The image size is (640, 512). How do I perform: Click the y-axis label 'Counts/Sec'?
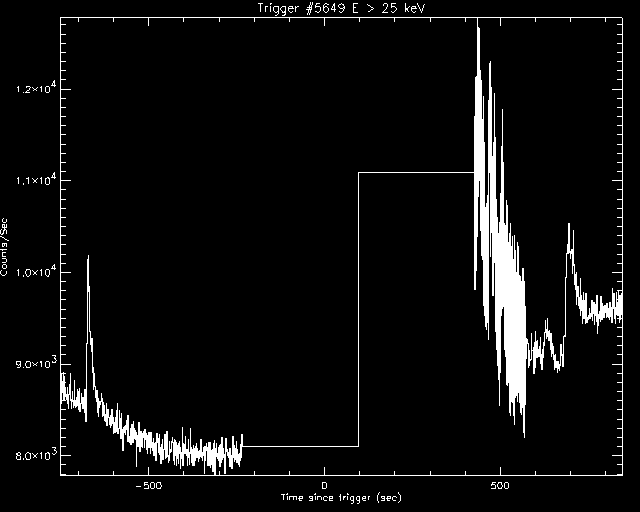(4, 247)
